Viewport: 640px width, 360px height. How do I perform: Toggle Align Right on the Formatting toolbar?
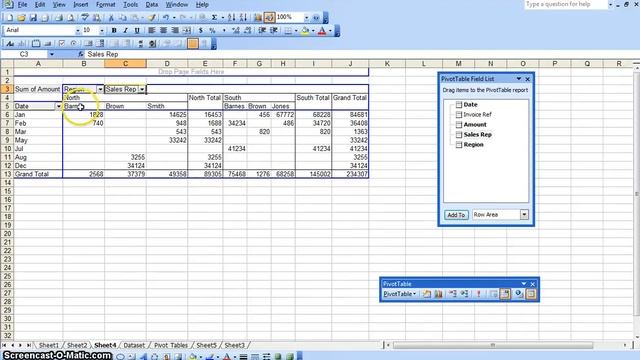coord(175,31)
